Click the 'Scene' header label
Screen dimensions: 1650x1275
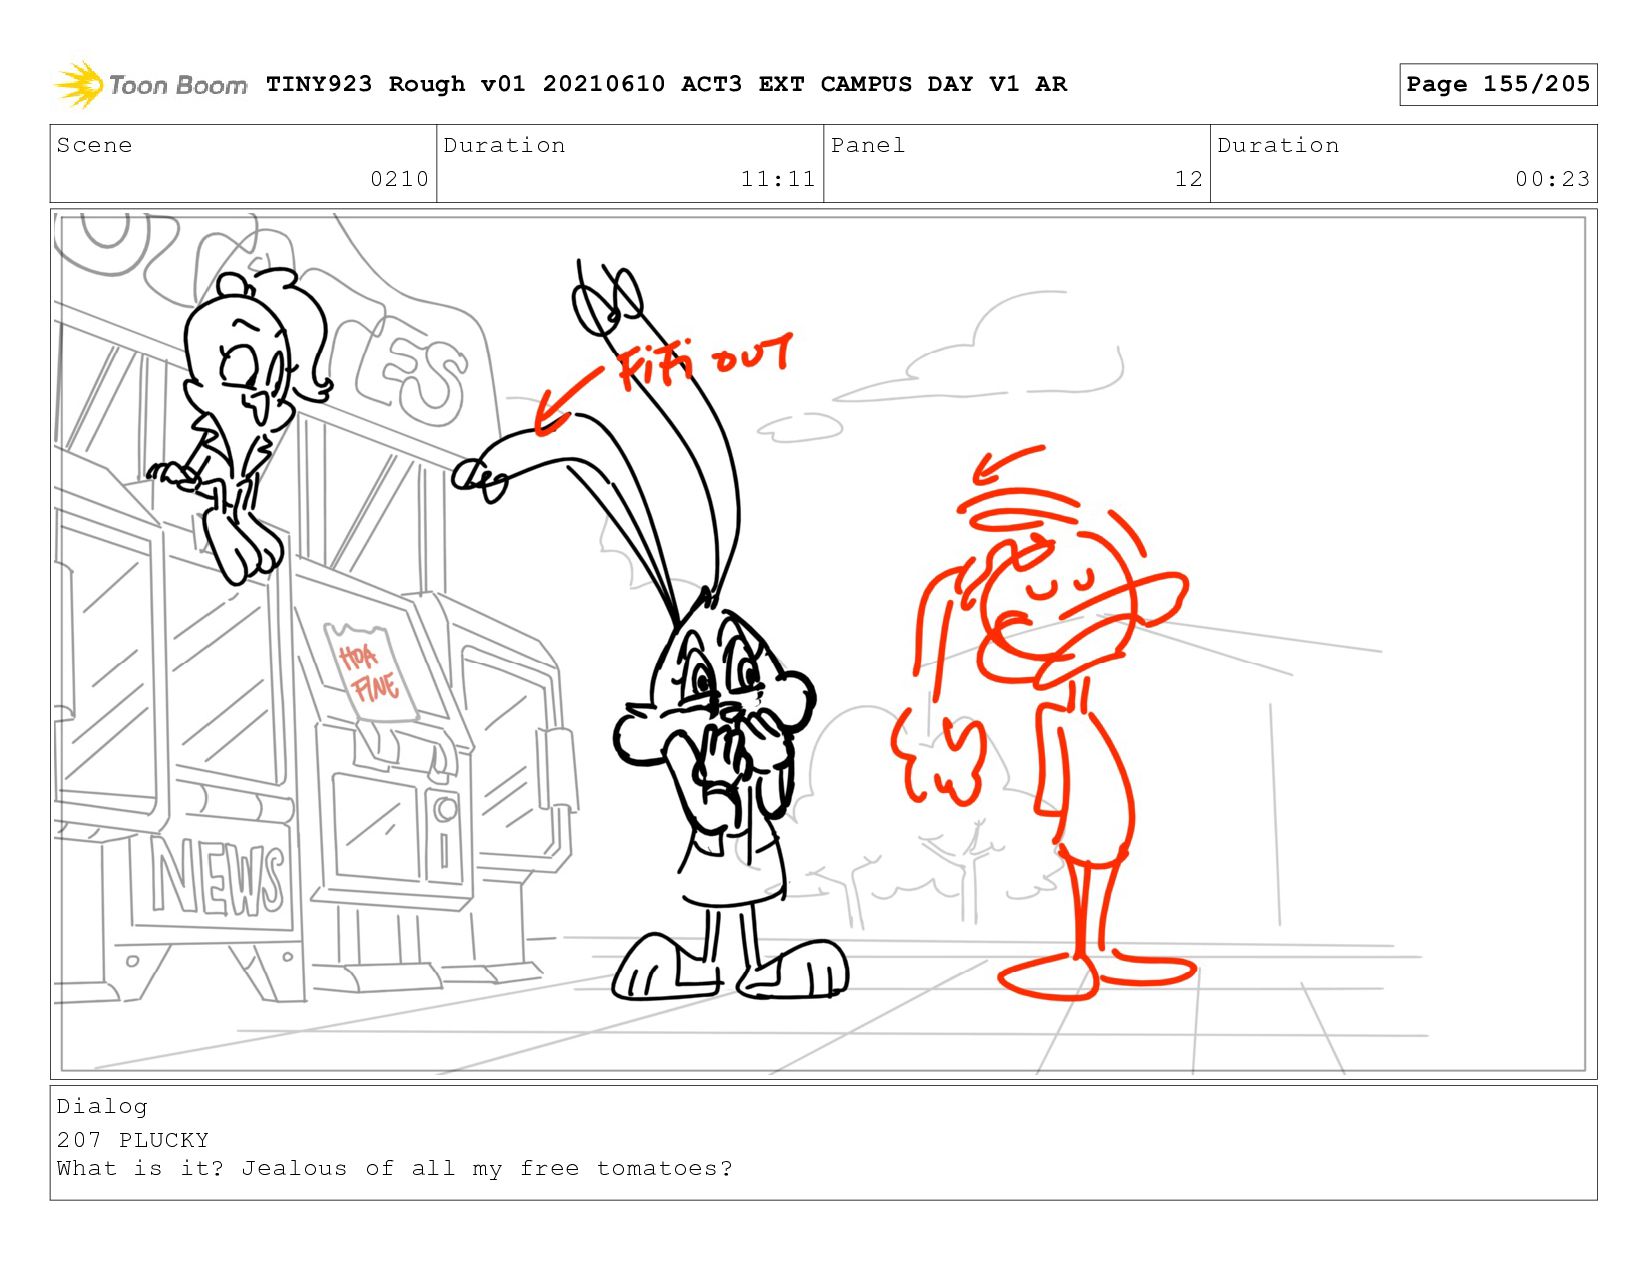[x=94, y=145]
